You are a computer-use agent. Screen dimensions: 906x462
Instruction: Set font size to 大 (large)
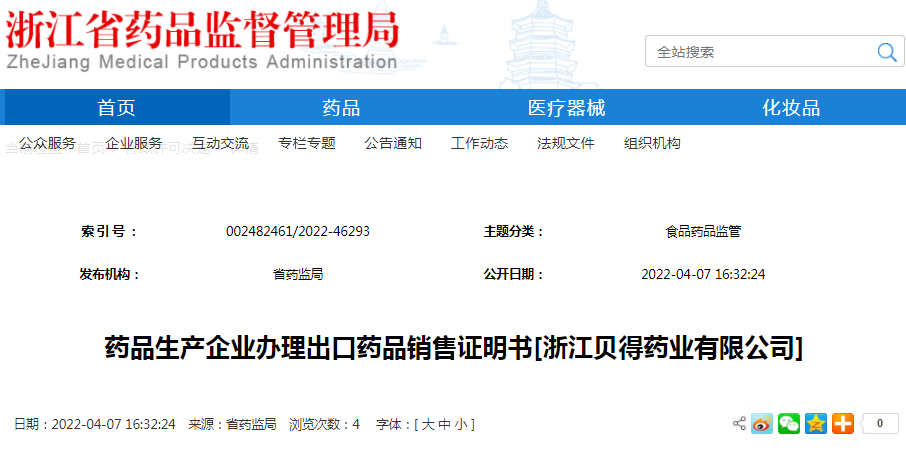pos(428,424)
